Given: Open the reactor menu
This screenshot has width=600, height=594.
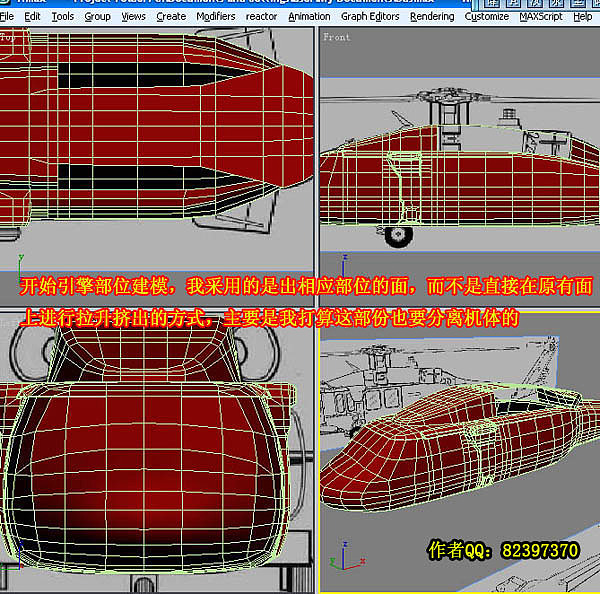Looking at the screenshot, I should (x=261, y=17).
